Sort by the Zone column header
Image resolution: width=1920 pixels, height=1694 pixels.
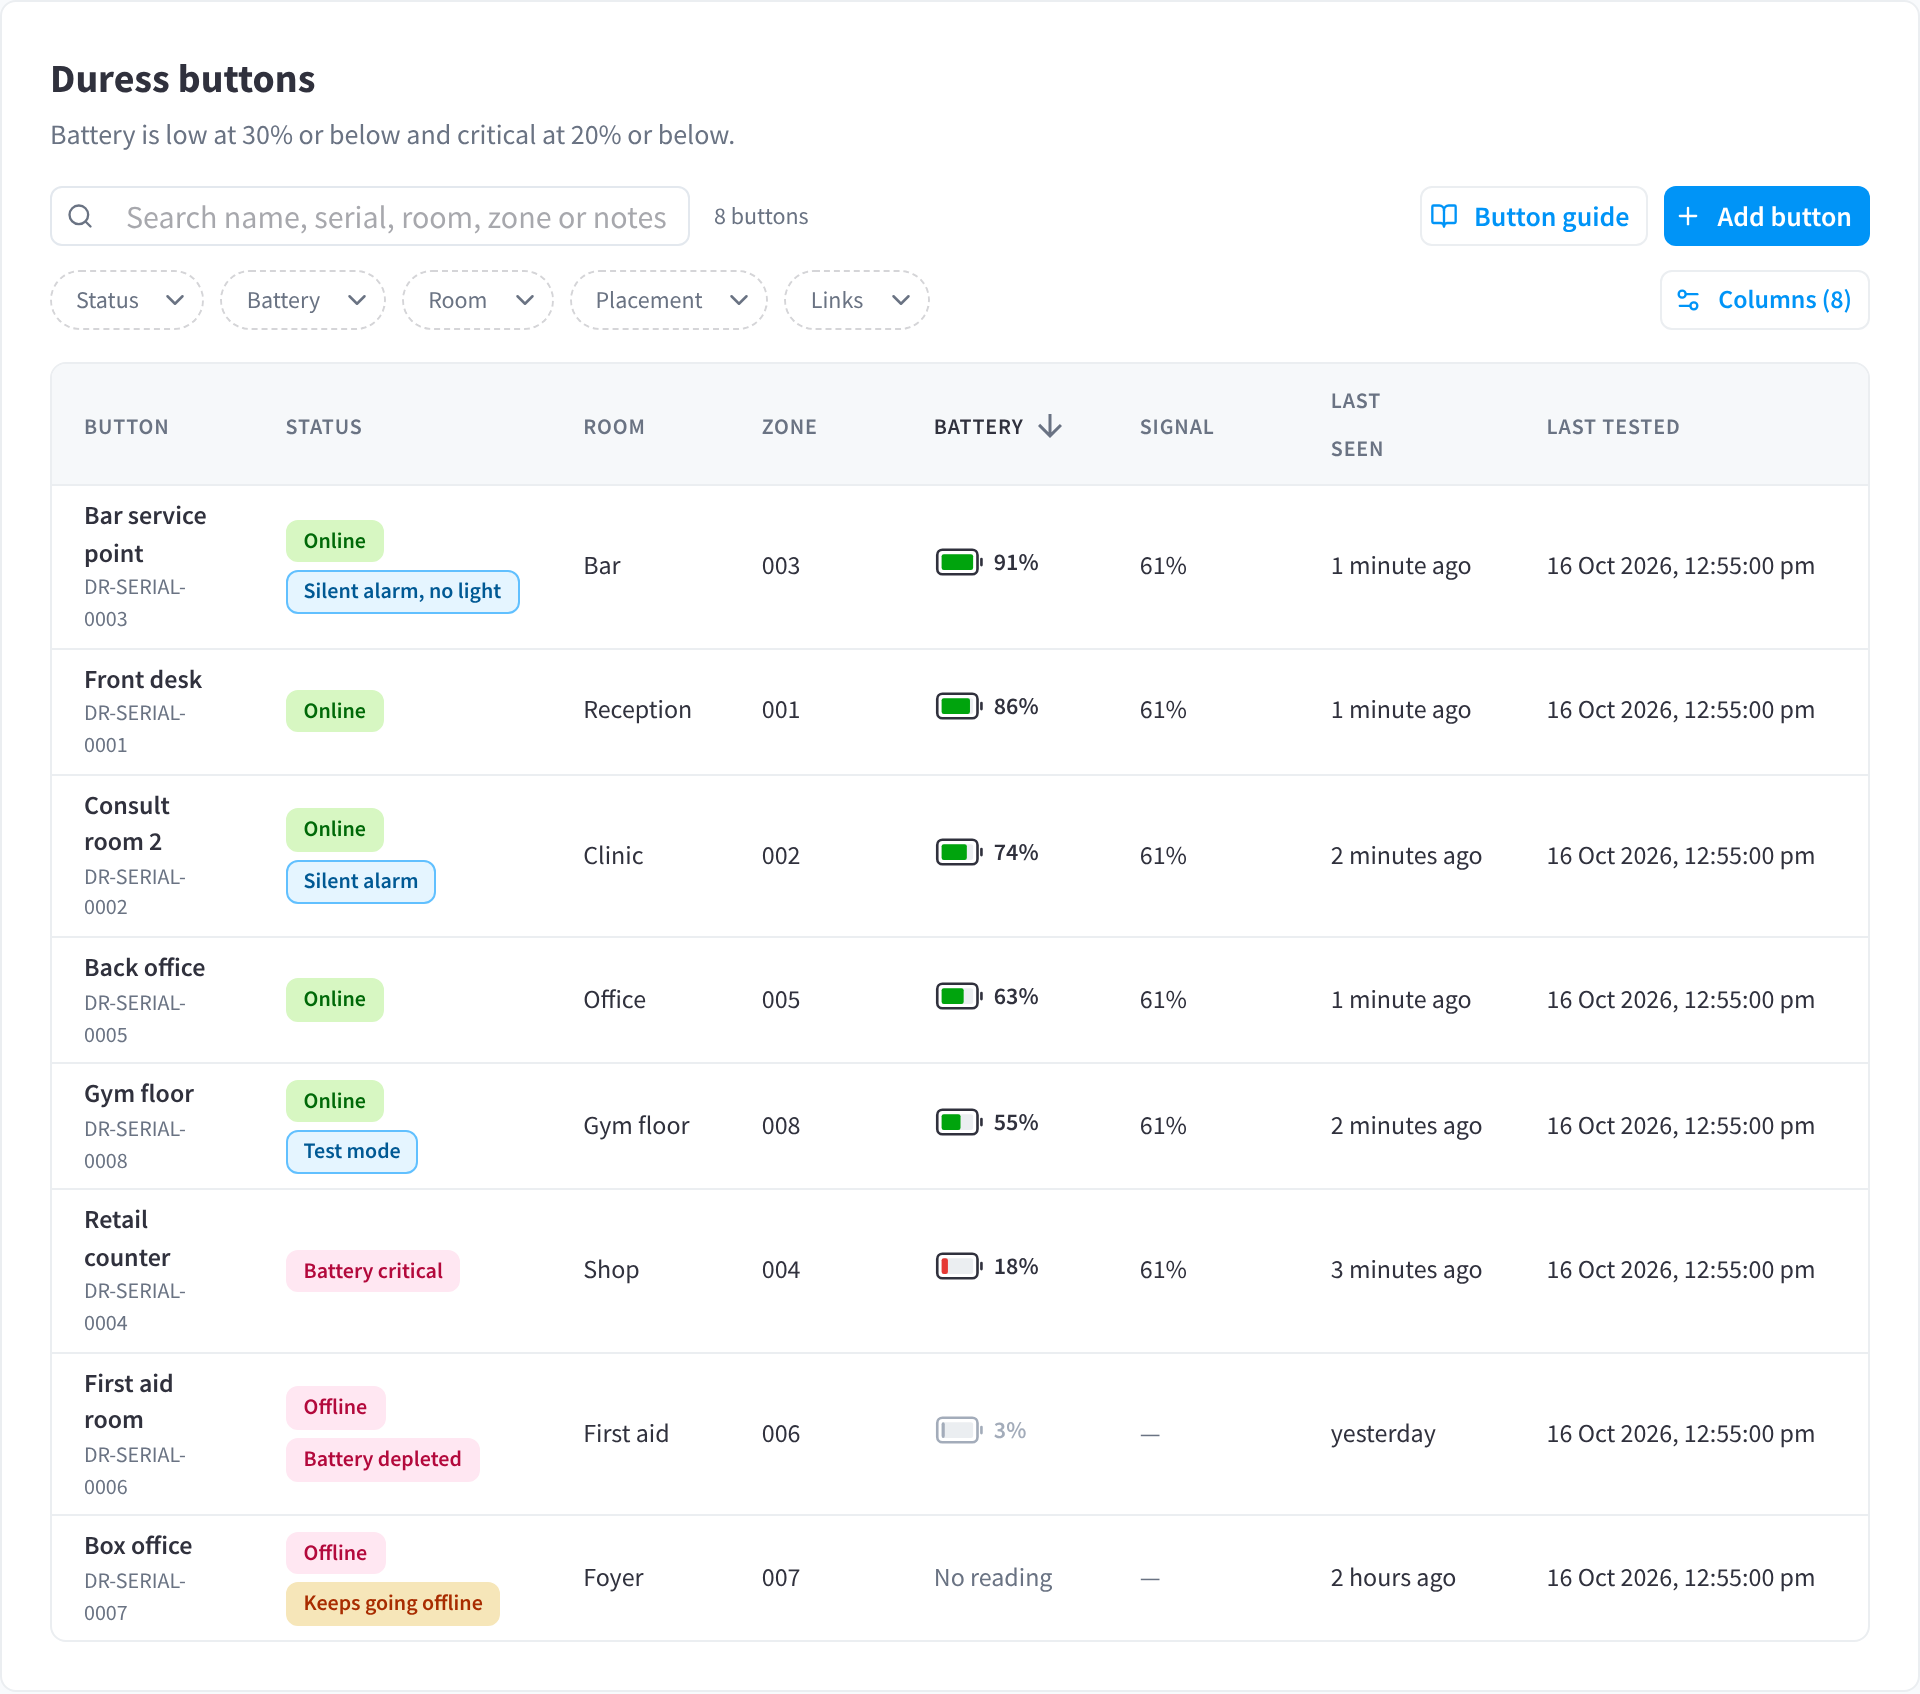pyautogui.click(x=789, y=427)
